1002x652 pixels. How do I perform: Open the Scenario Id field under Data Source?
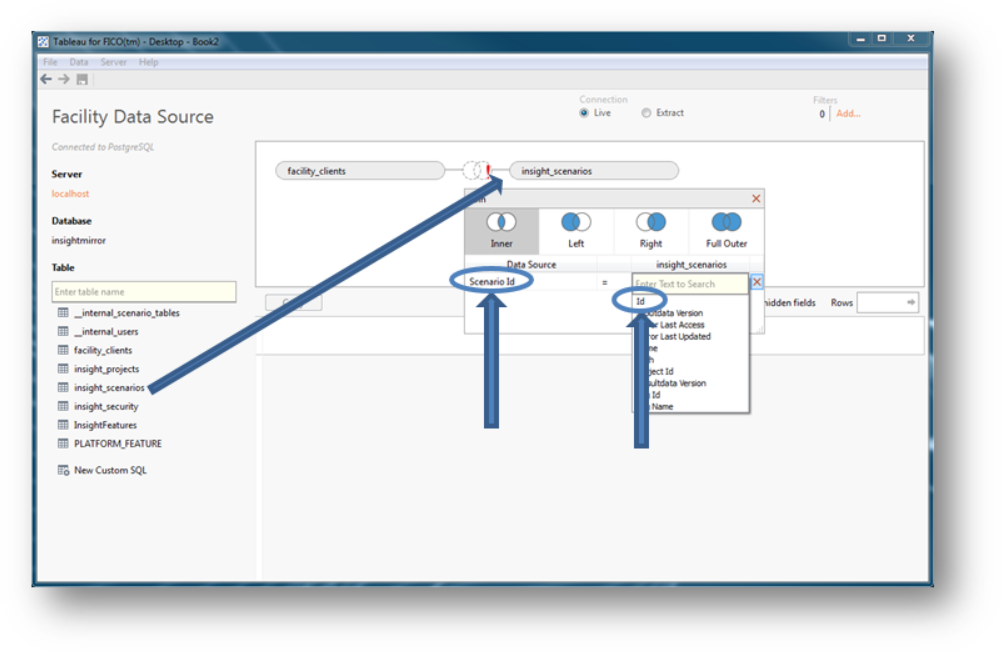530,282
